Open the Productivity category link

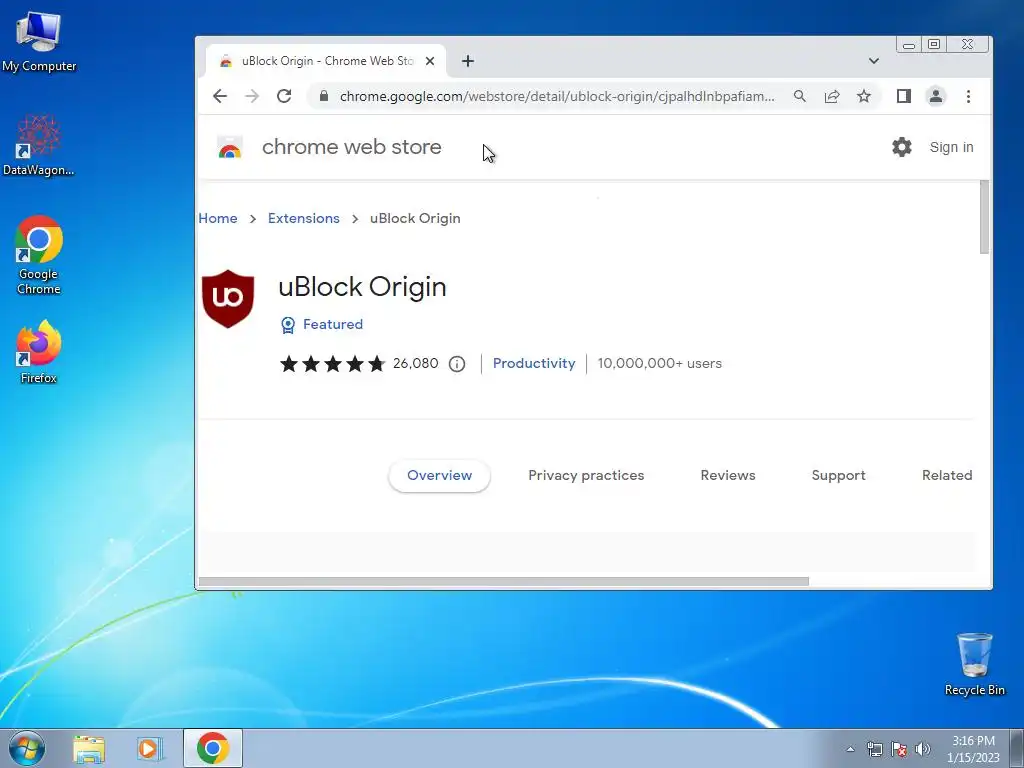click(534, 364)
